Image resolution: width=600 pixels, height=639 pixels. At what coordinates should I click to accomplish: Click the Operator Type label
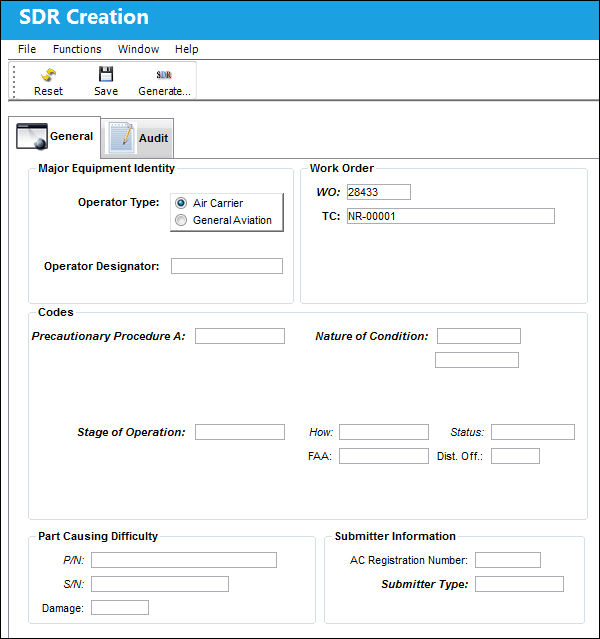[x=119, y=202]
